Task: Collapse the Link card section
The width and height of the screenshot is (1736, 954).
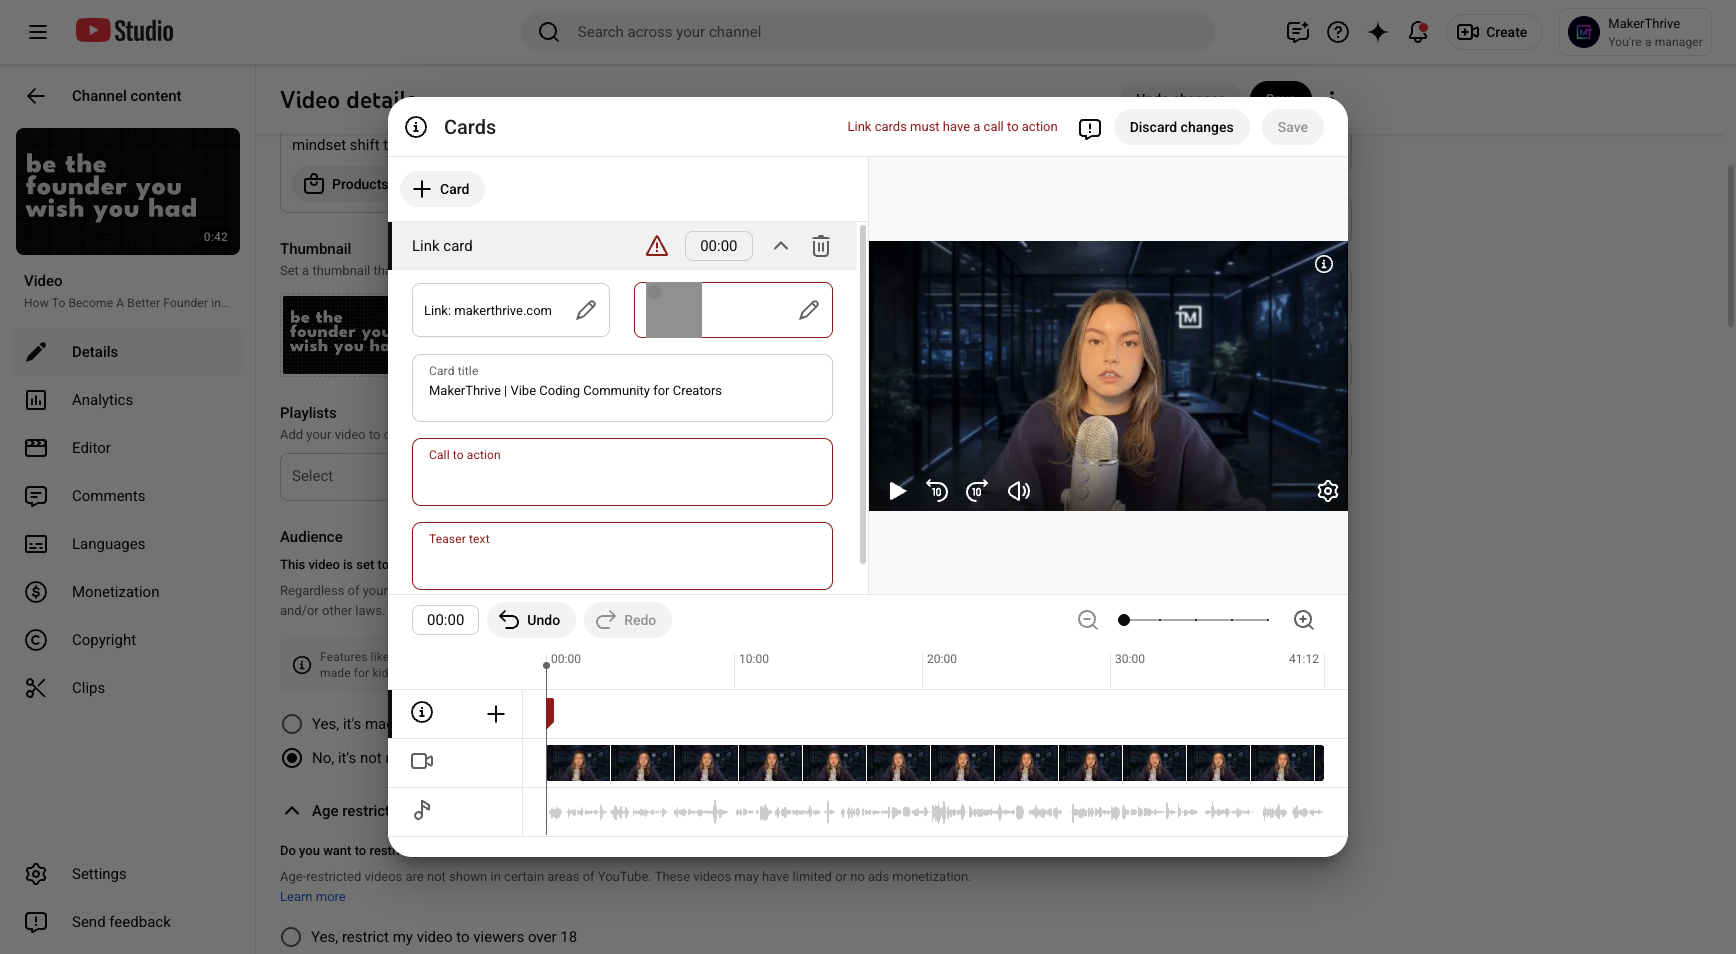Action: click(781, 246)
